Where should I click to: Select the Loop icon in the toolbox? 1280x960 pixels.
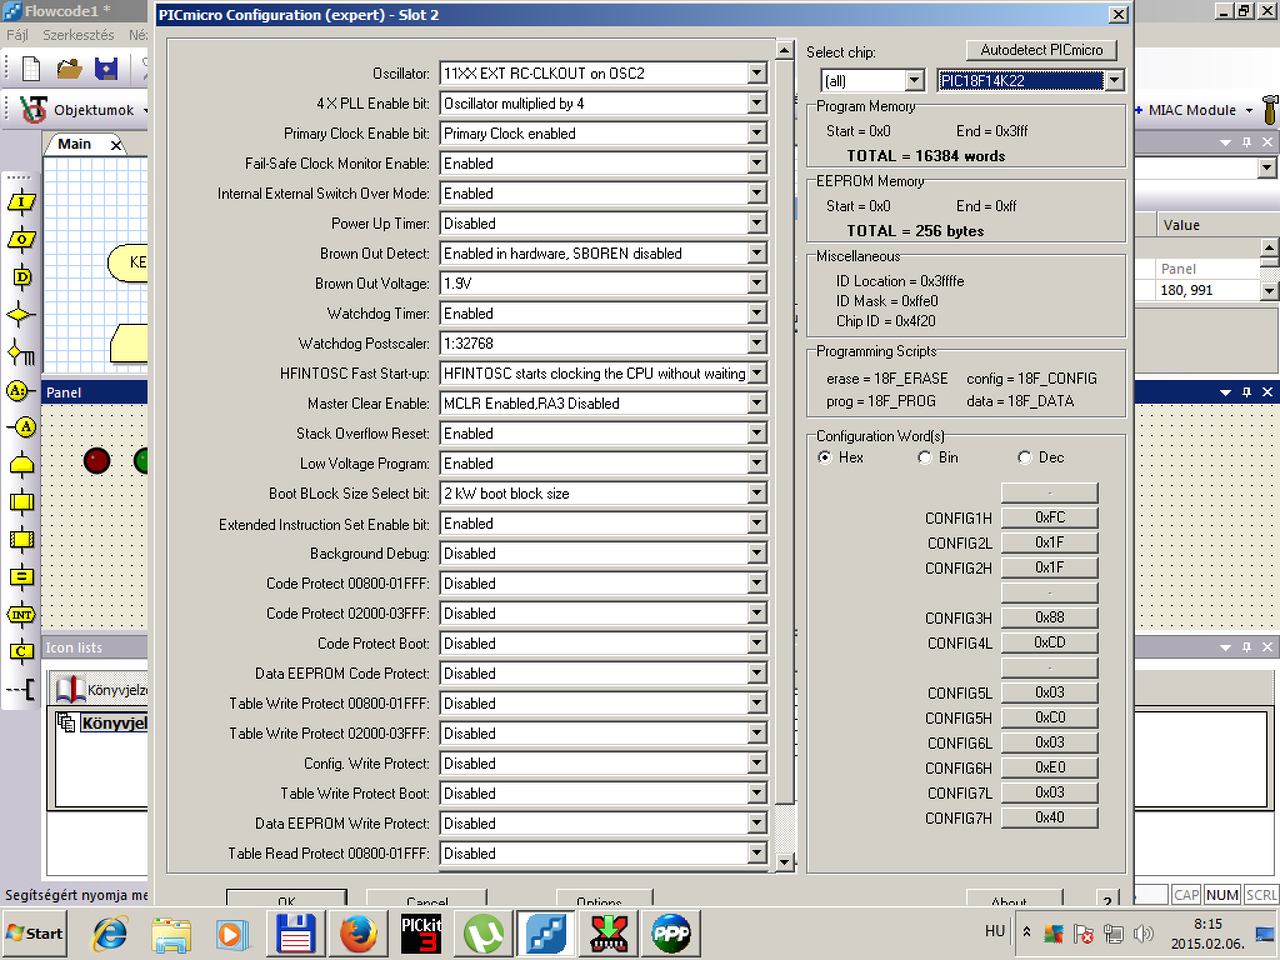(21, 464)
